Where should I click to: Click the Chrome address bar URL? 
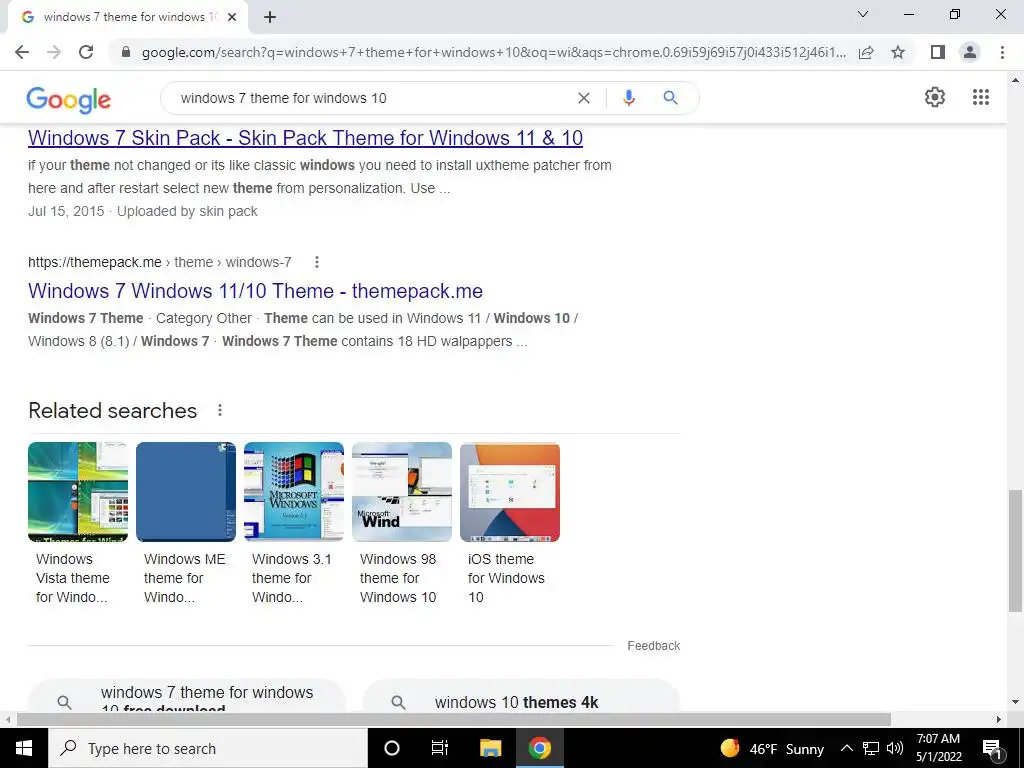click(x=493, y=52)
